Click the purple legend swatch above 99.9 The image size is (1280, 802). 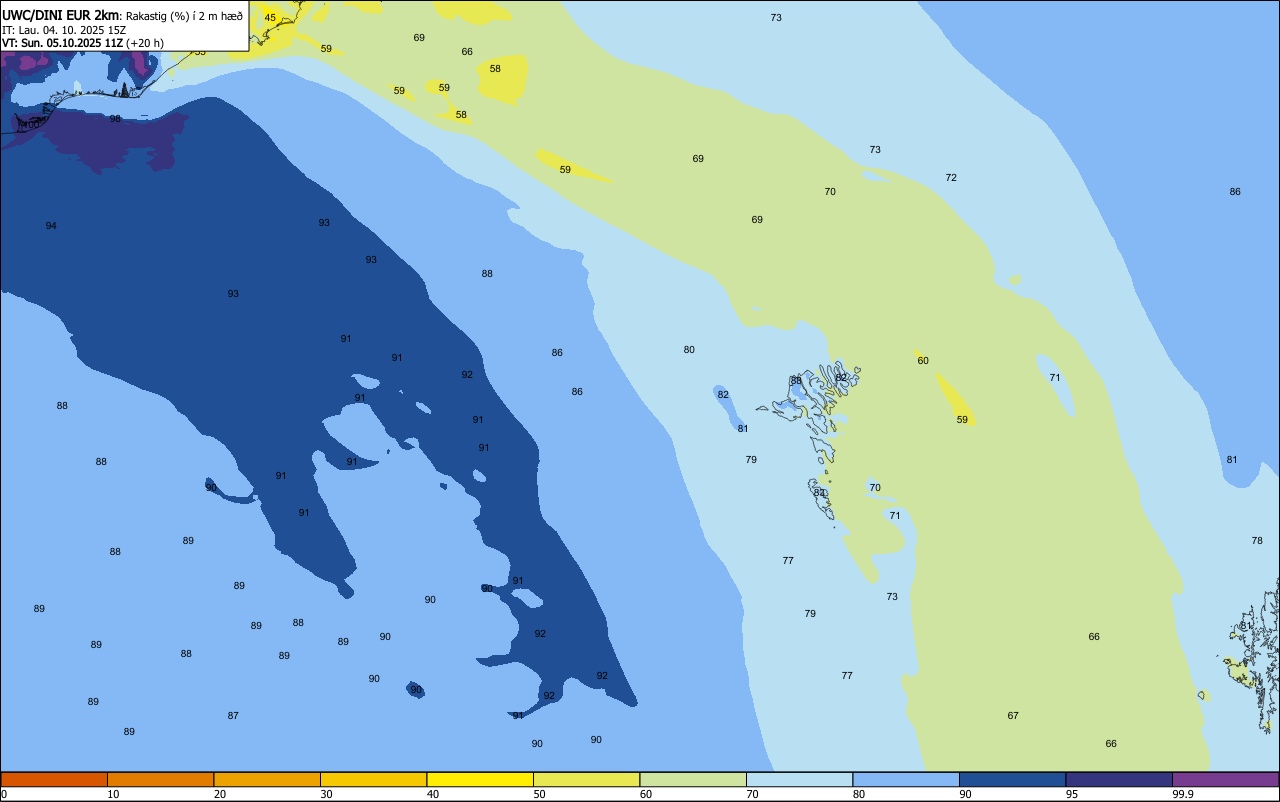1225,779
